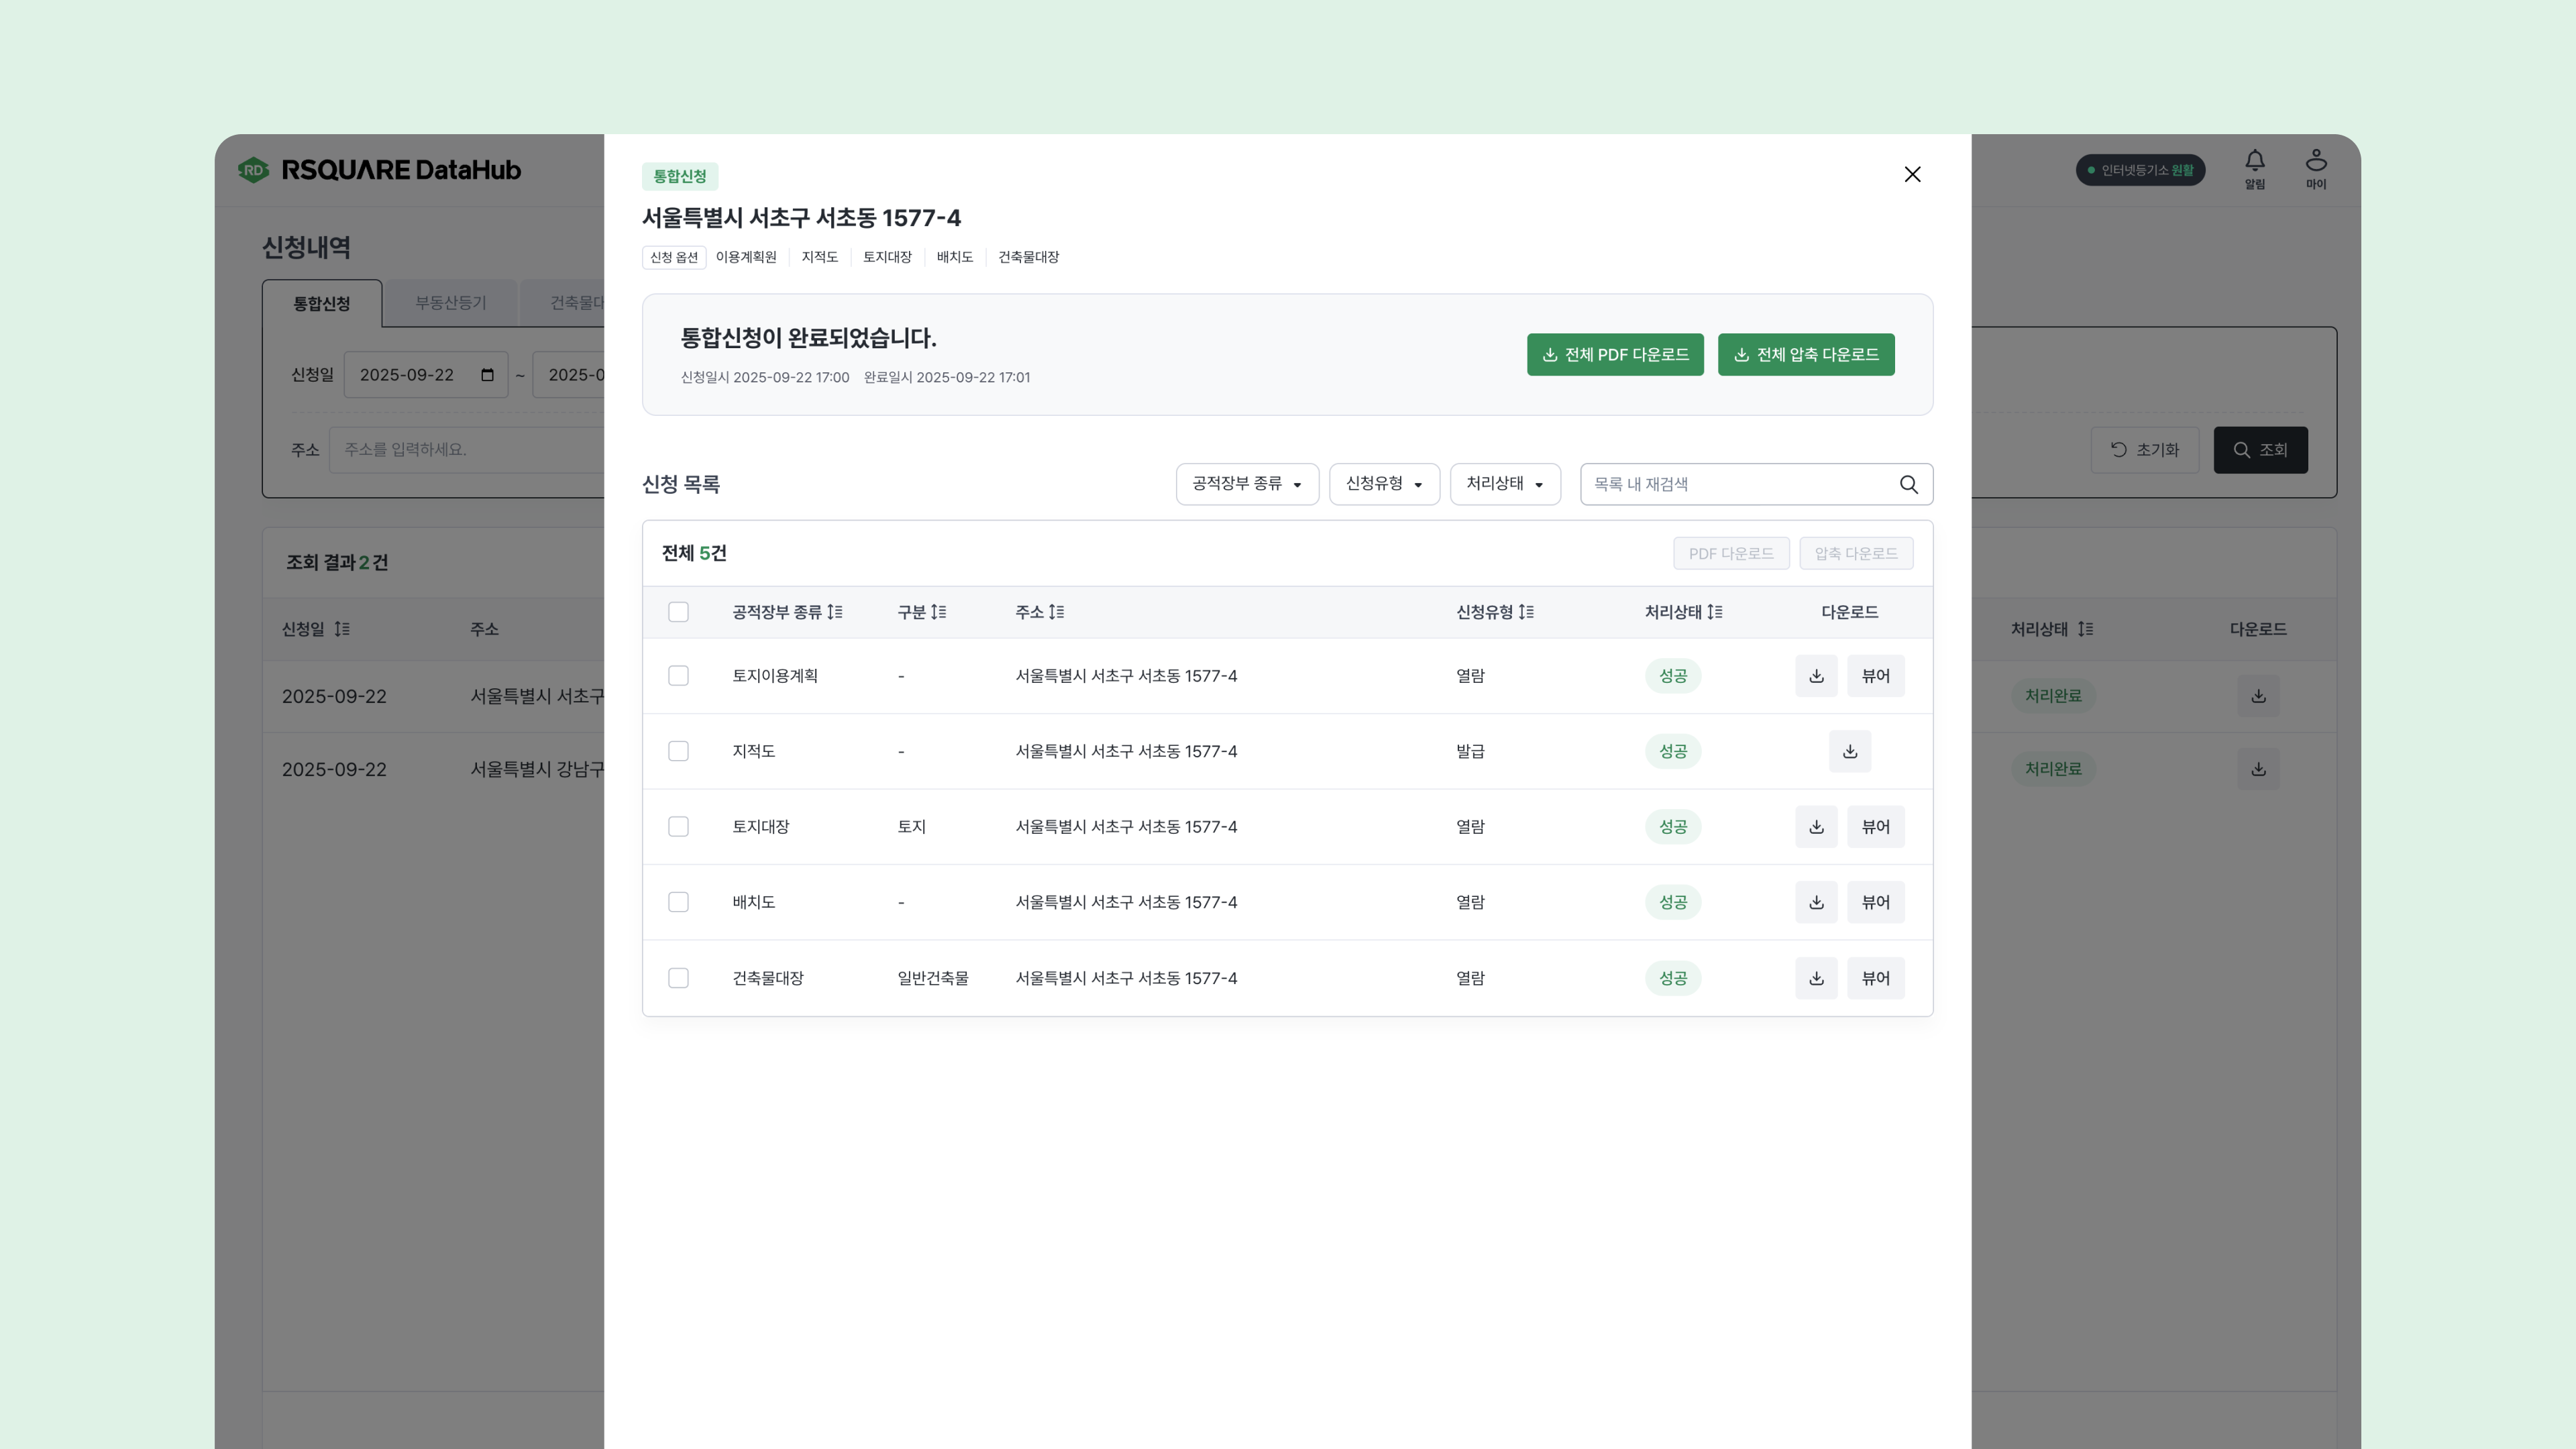Click download icon for 건축물대장 row
The width and height of the screenshot is (2576, 1449).
tap(1816, 978)
